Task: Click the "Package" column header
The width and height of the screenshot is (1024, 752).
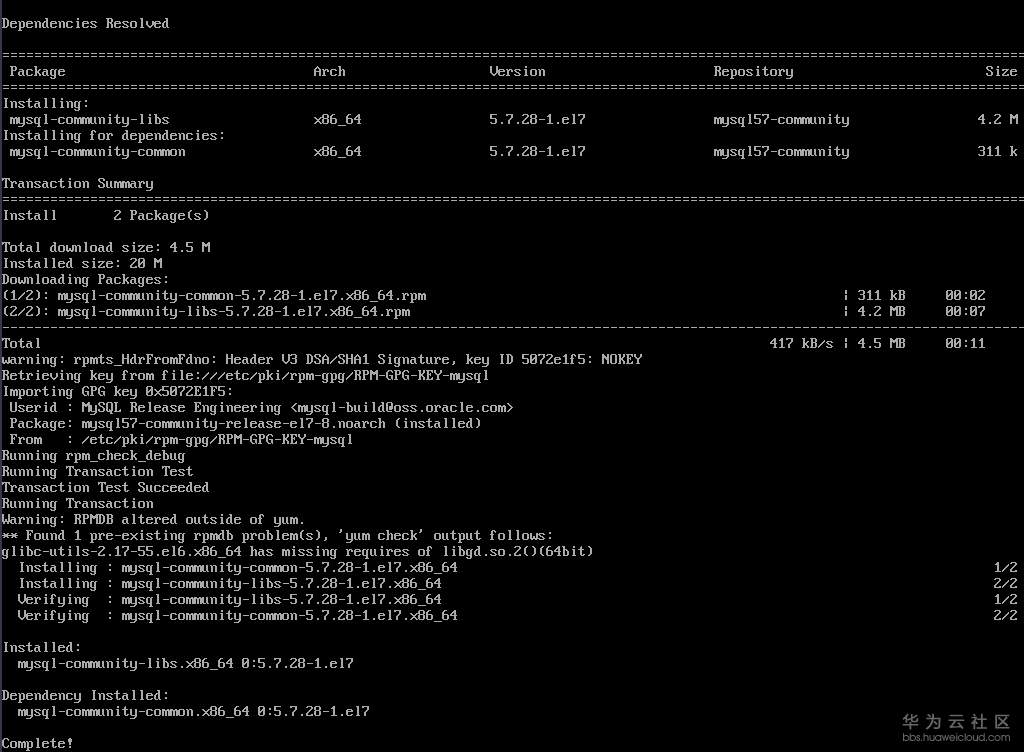Action: [x=37, y=72]
